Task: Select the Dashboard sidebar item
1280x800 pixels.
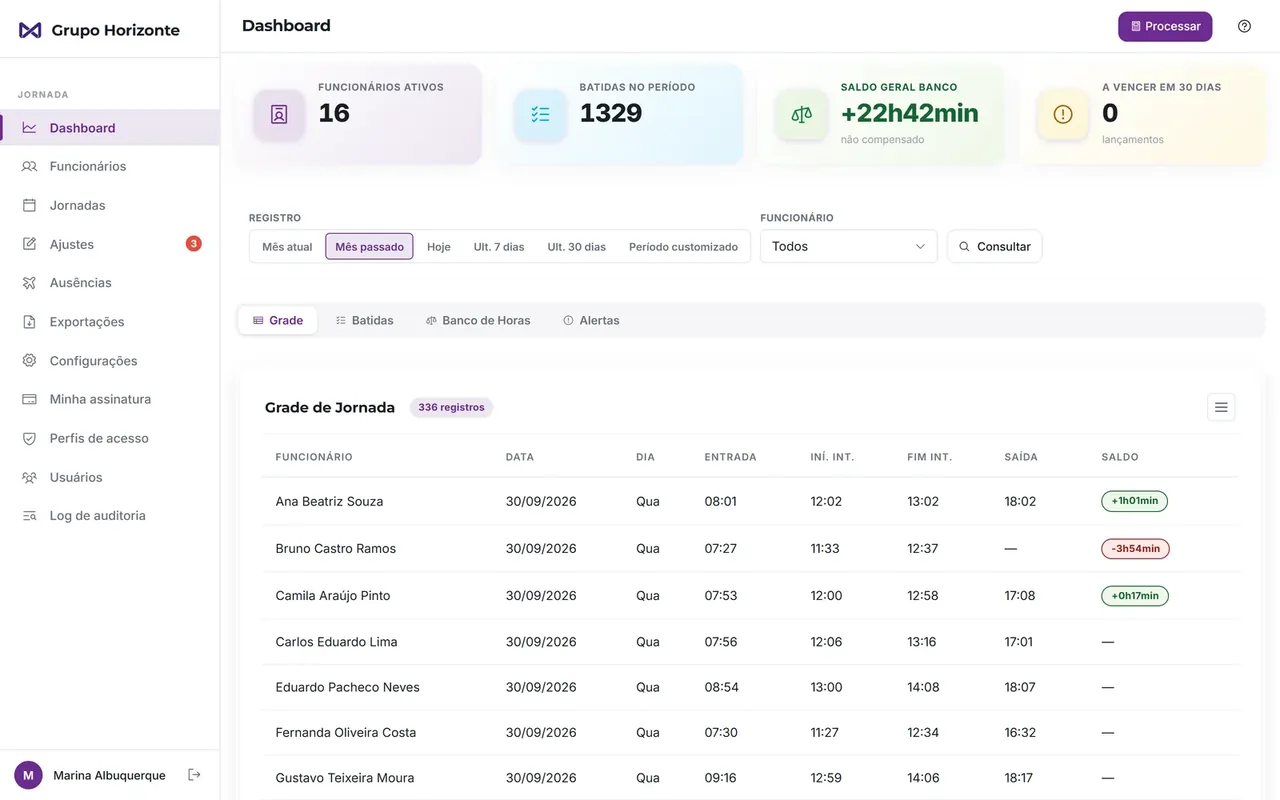Action: 110,128
